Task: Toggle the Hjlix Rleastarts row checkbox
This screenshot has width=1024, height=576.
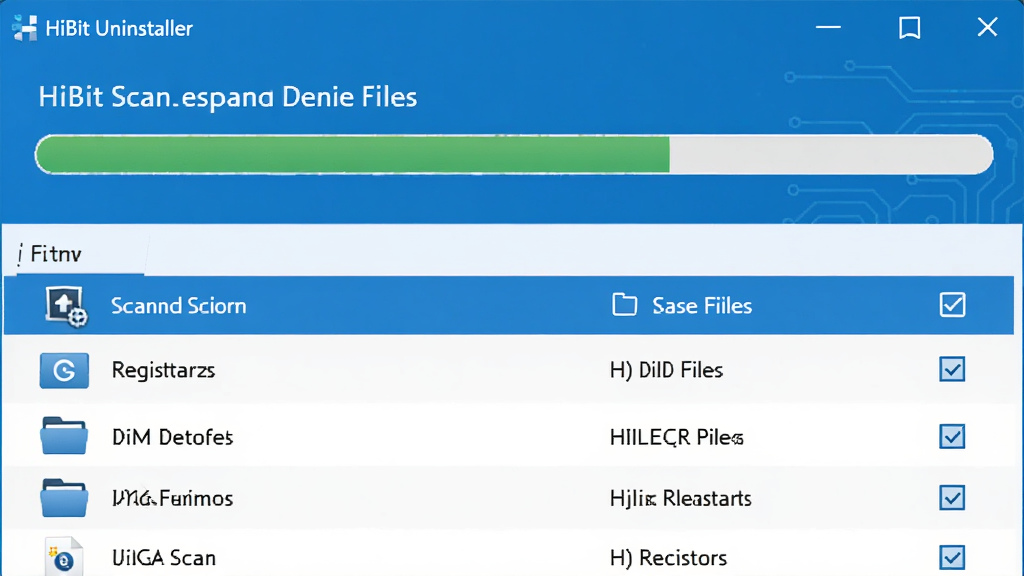Action: 952,498
